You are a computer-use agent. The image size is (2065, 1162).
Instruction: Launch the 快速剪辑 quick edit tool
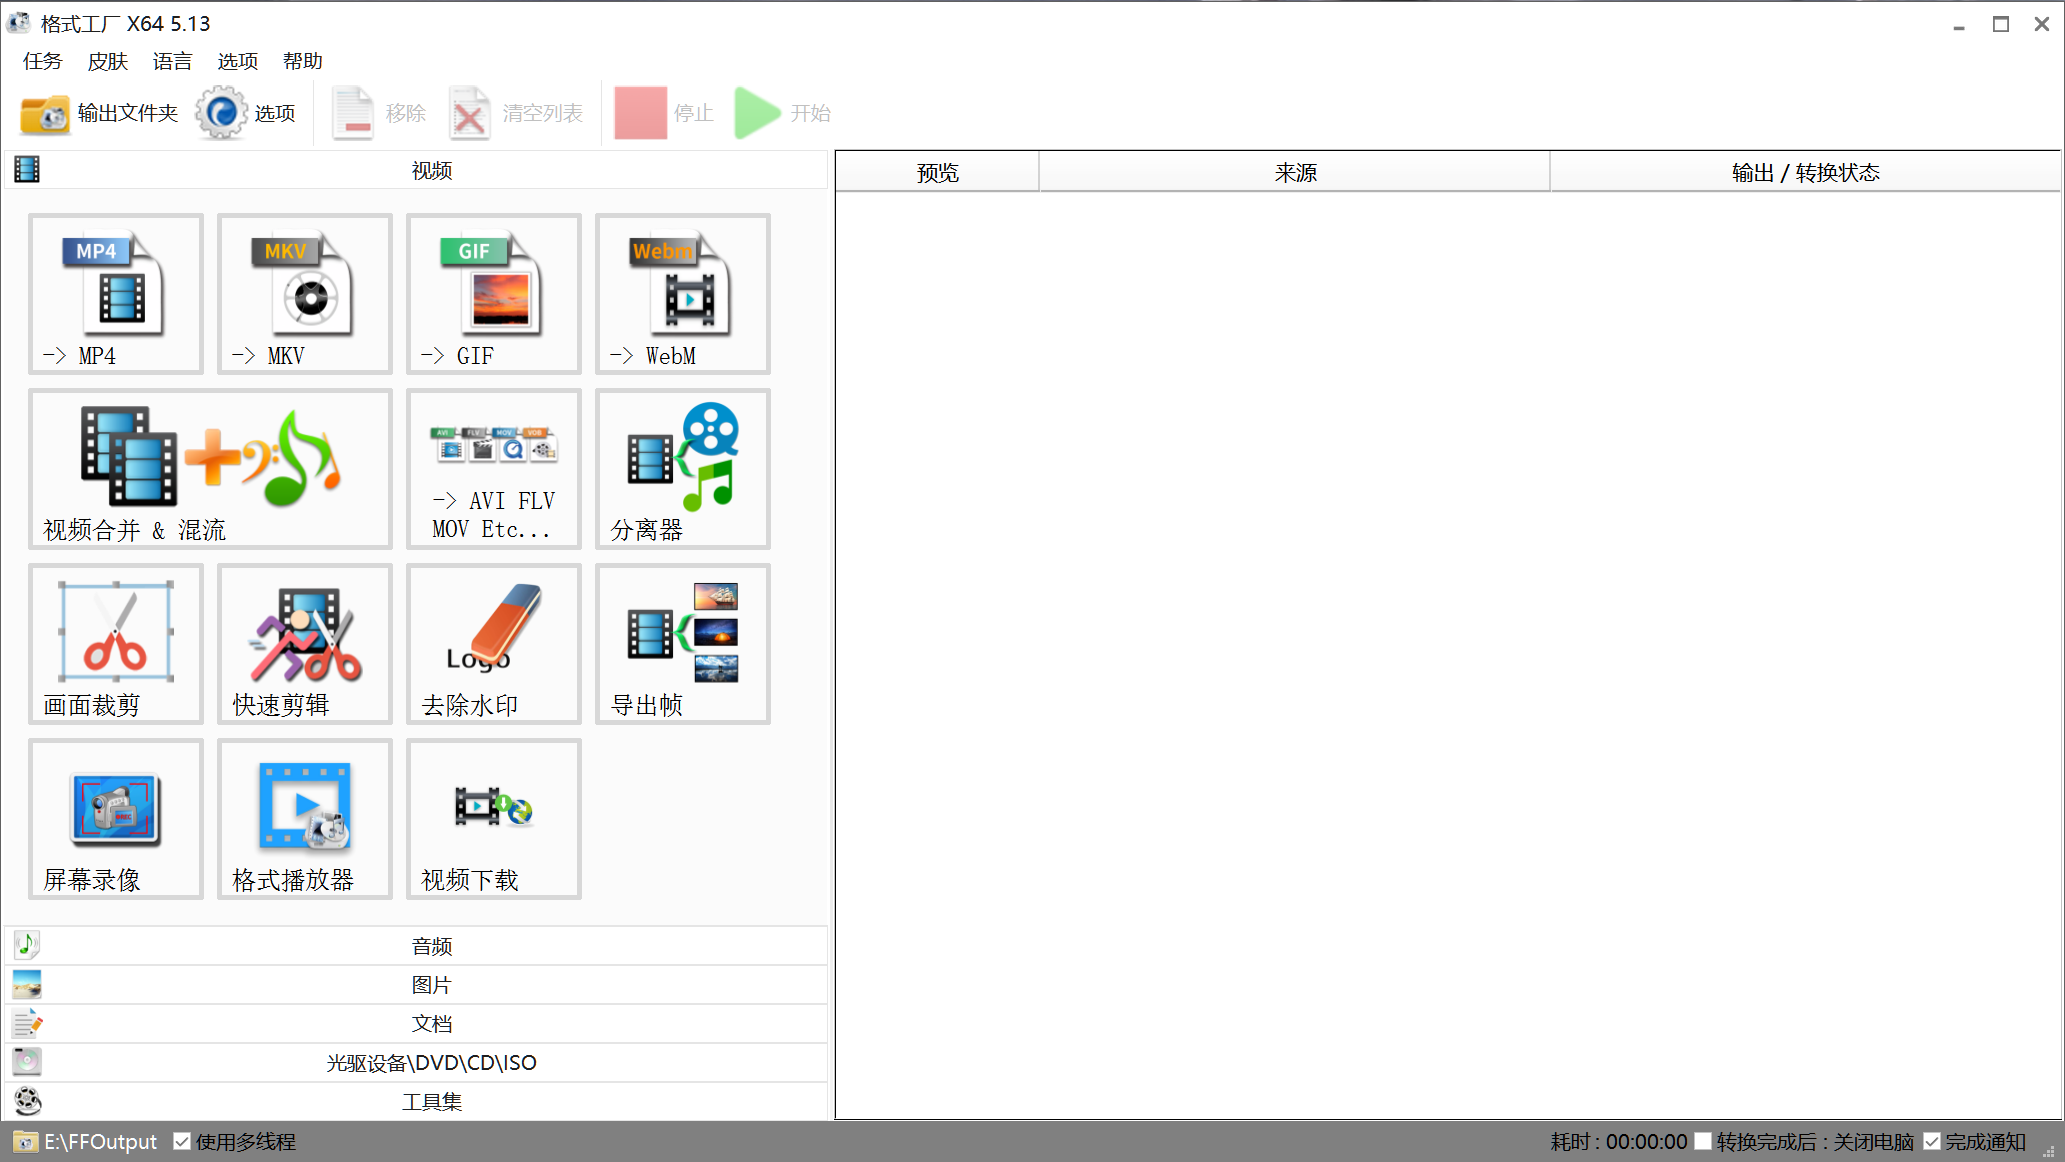(305, 644)
